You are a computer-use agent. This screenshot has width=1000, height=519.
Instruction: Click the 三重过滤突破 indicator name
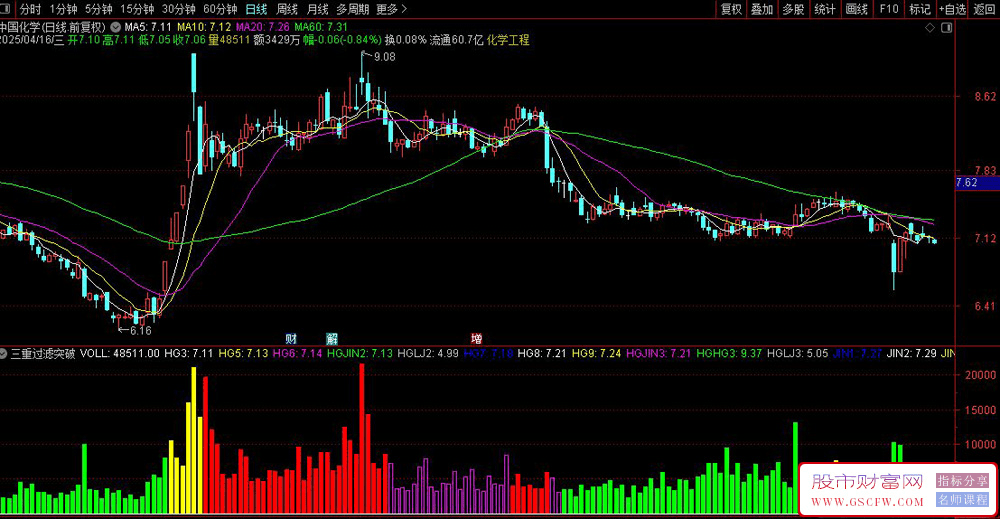point(43,353)
